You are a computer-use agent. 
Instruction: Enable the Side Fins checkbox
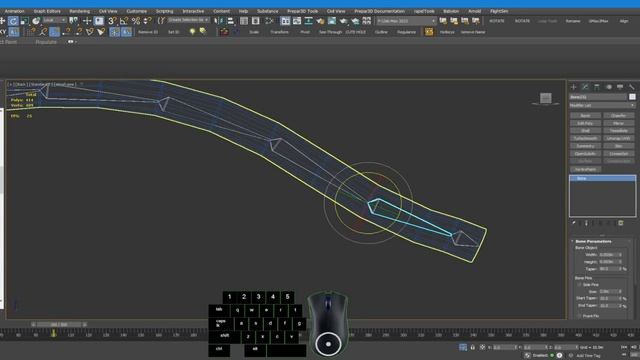click(580, 284)
